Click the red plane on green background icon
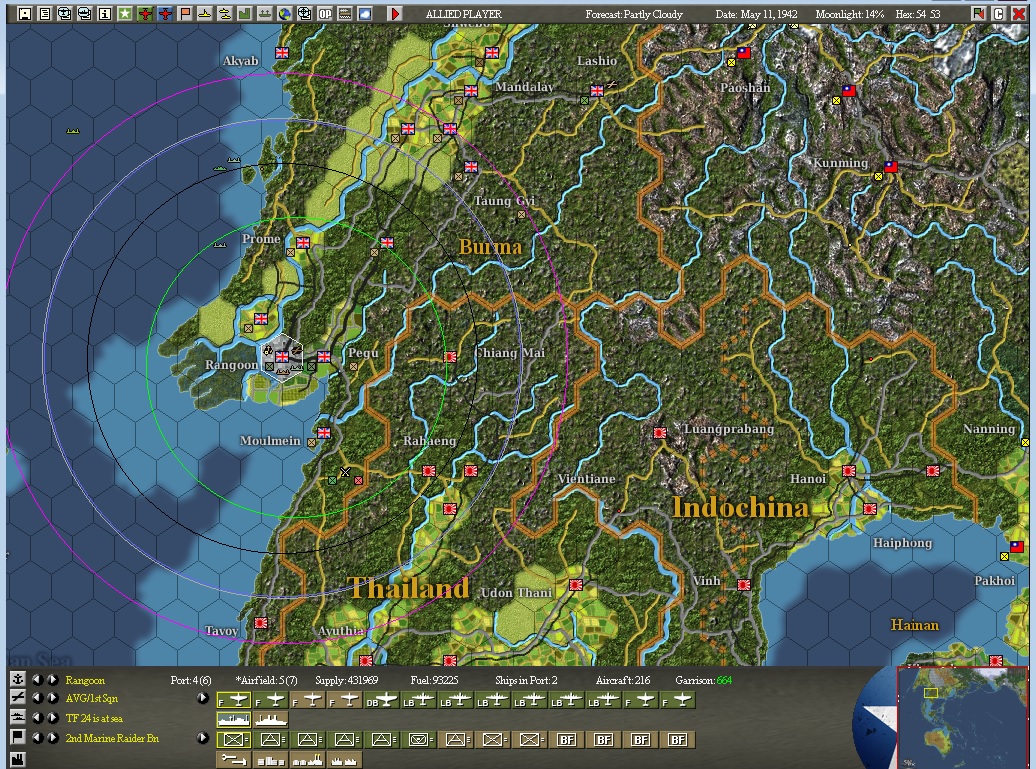This screenshot has height=769, width=1036. coord(145,13)
